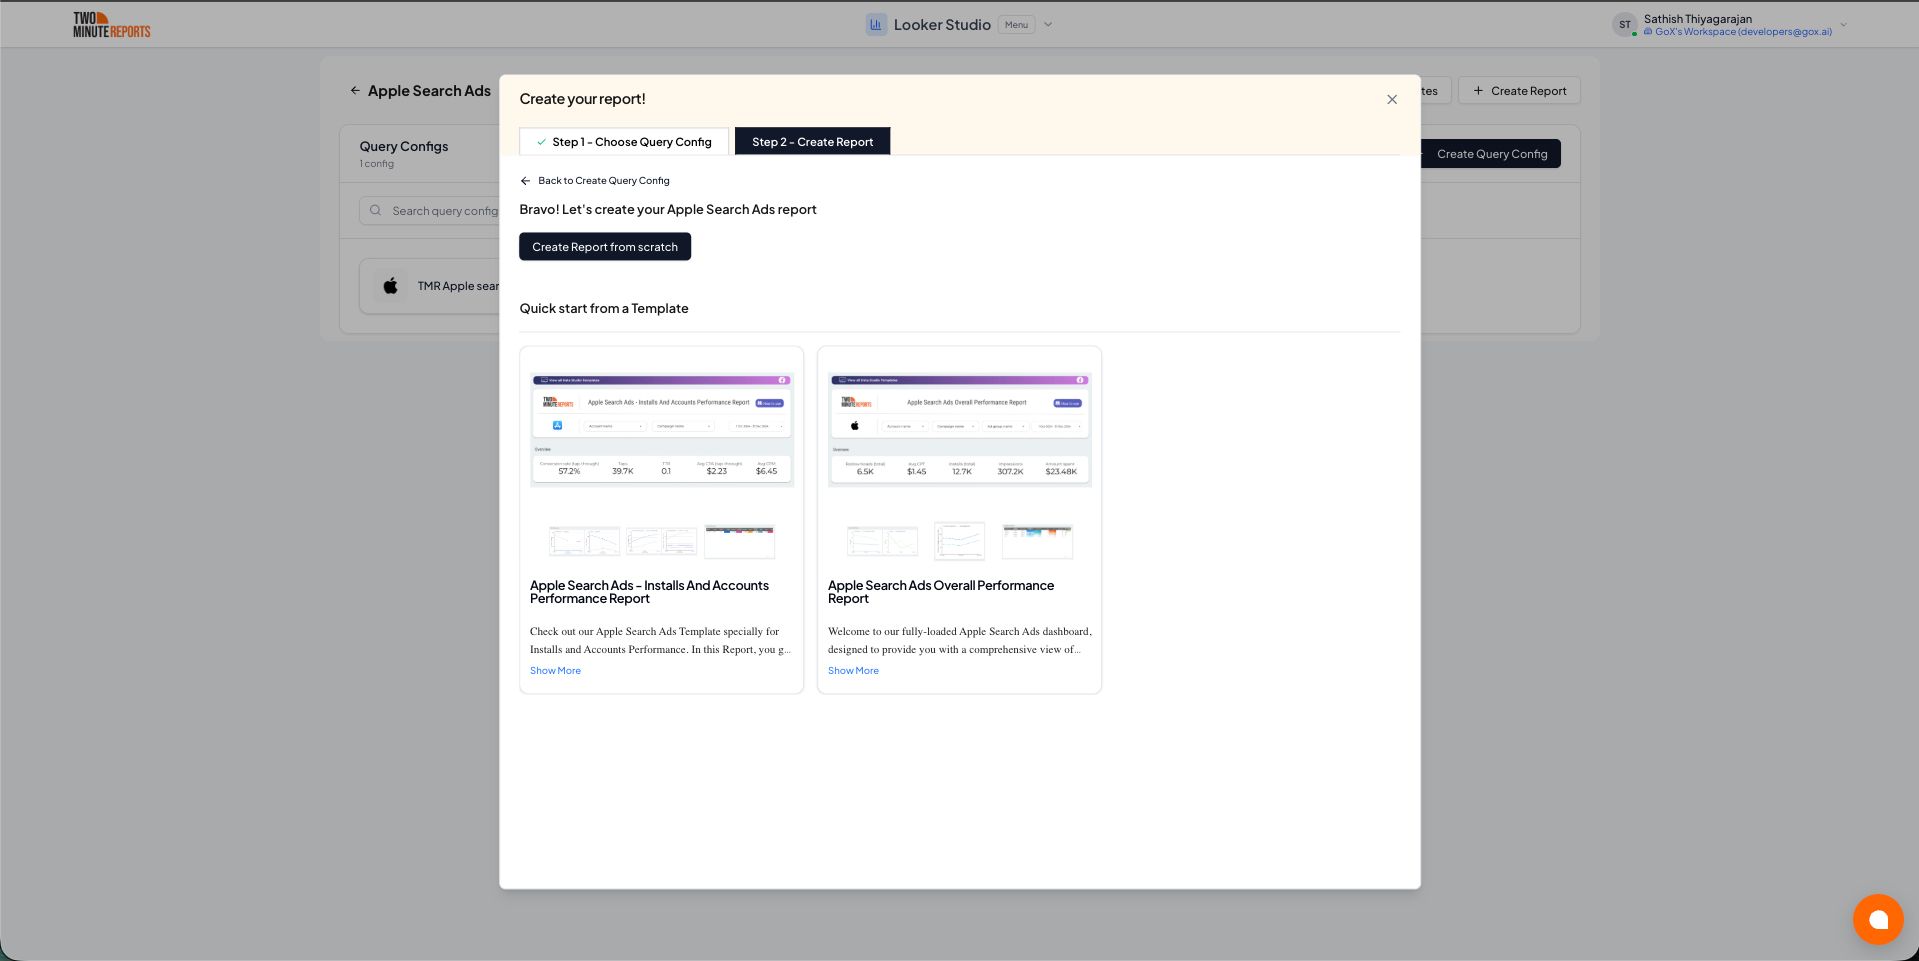
Task: Select the Step 2 – Create Report tab
Action: click(812, 141)
